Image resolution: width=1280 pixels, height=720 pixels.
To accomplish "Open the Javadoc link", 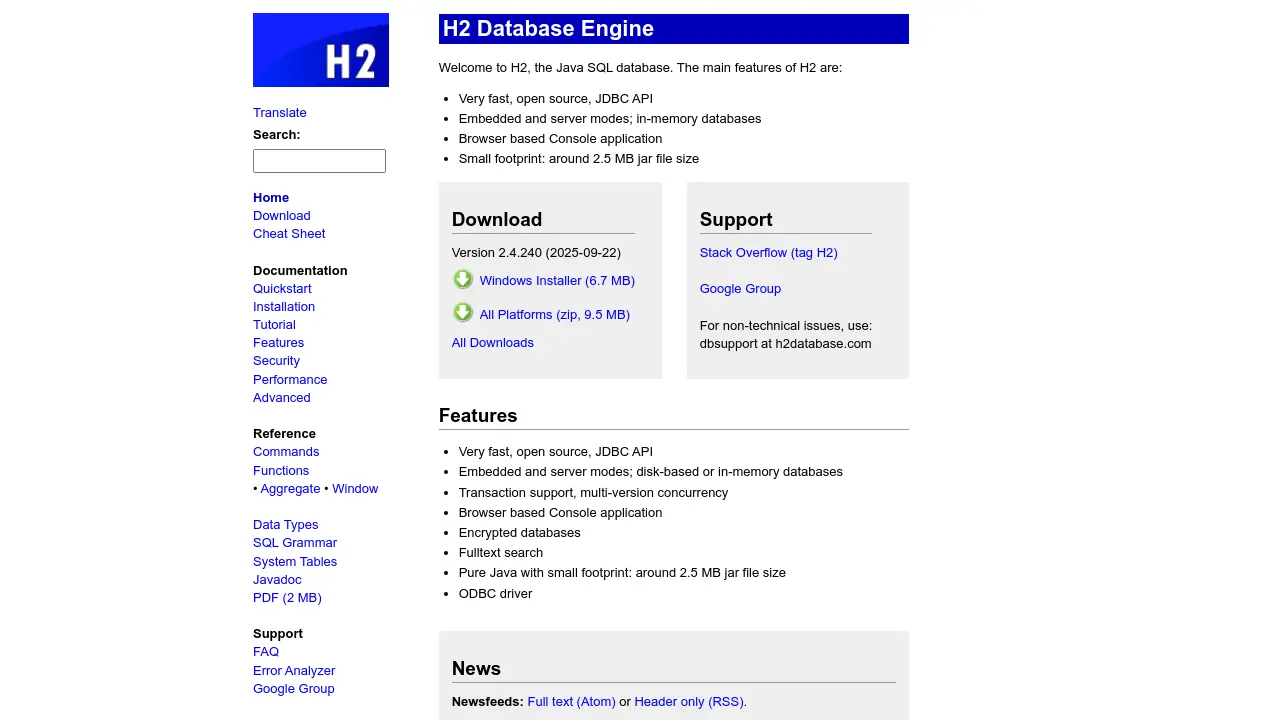I will 277,580.
